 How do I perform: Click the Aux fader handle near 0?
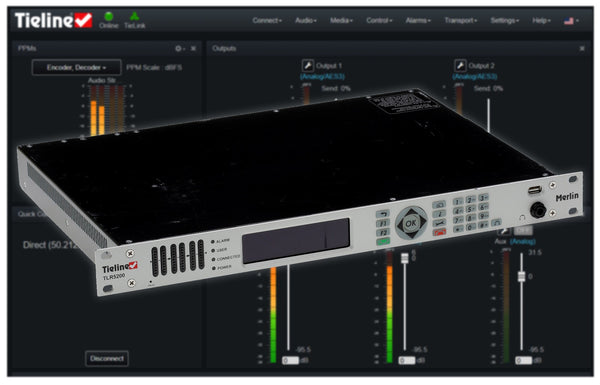point(521,276)
